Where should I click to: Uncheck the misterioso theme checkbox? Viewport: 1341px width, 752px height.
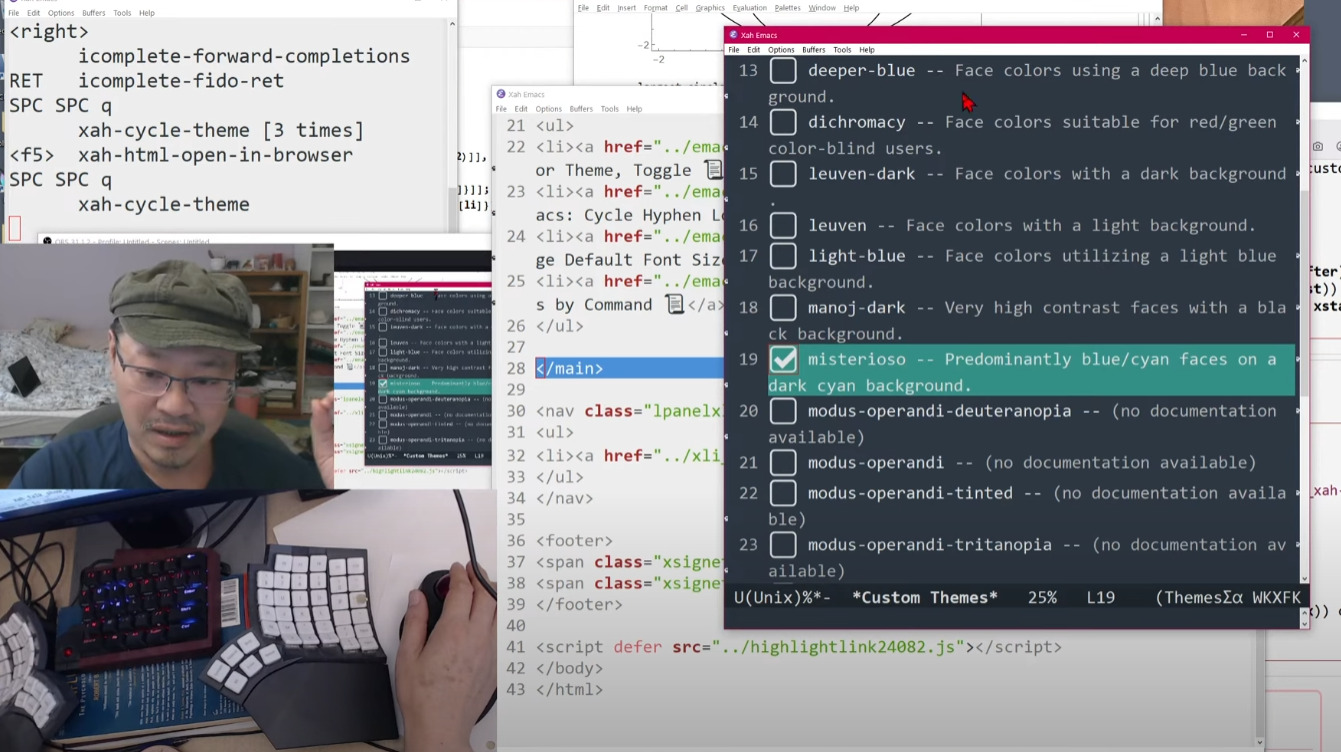(x=783, y=359)
